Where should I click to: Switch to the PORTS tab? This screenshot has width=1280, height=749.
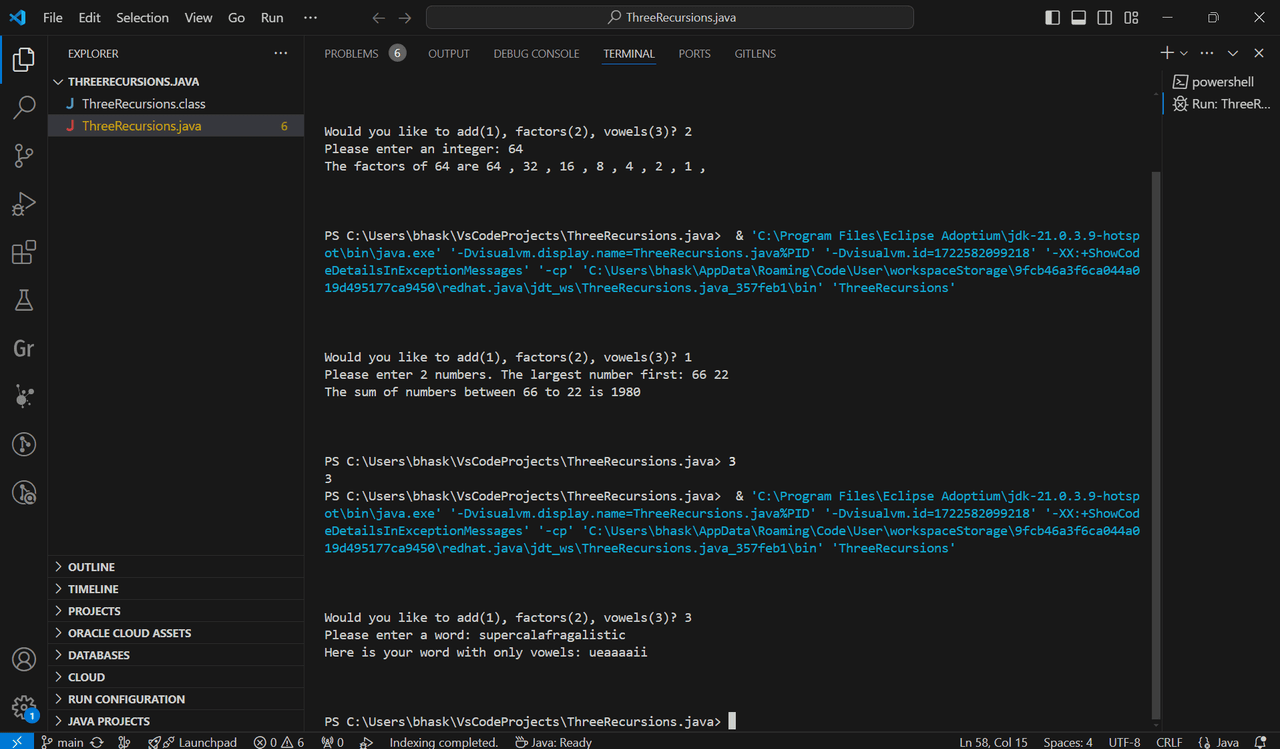694,53
